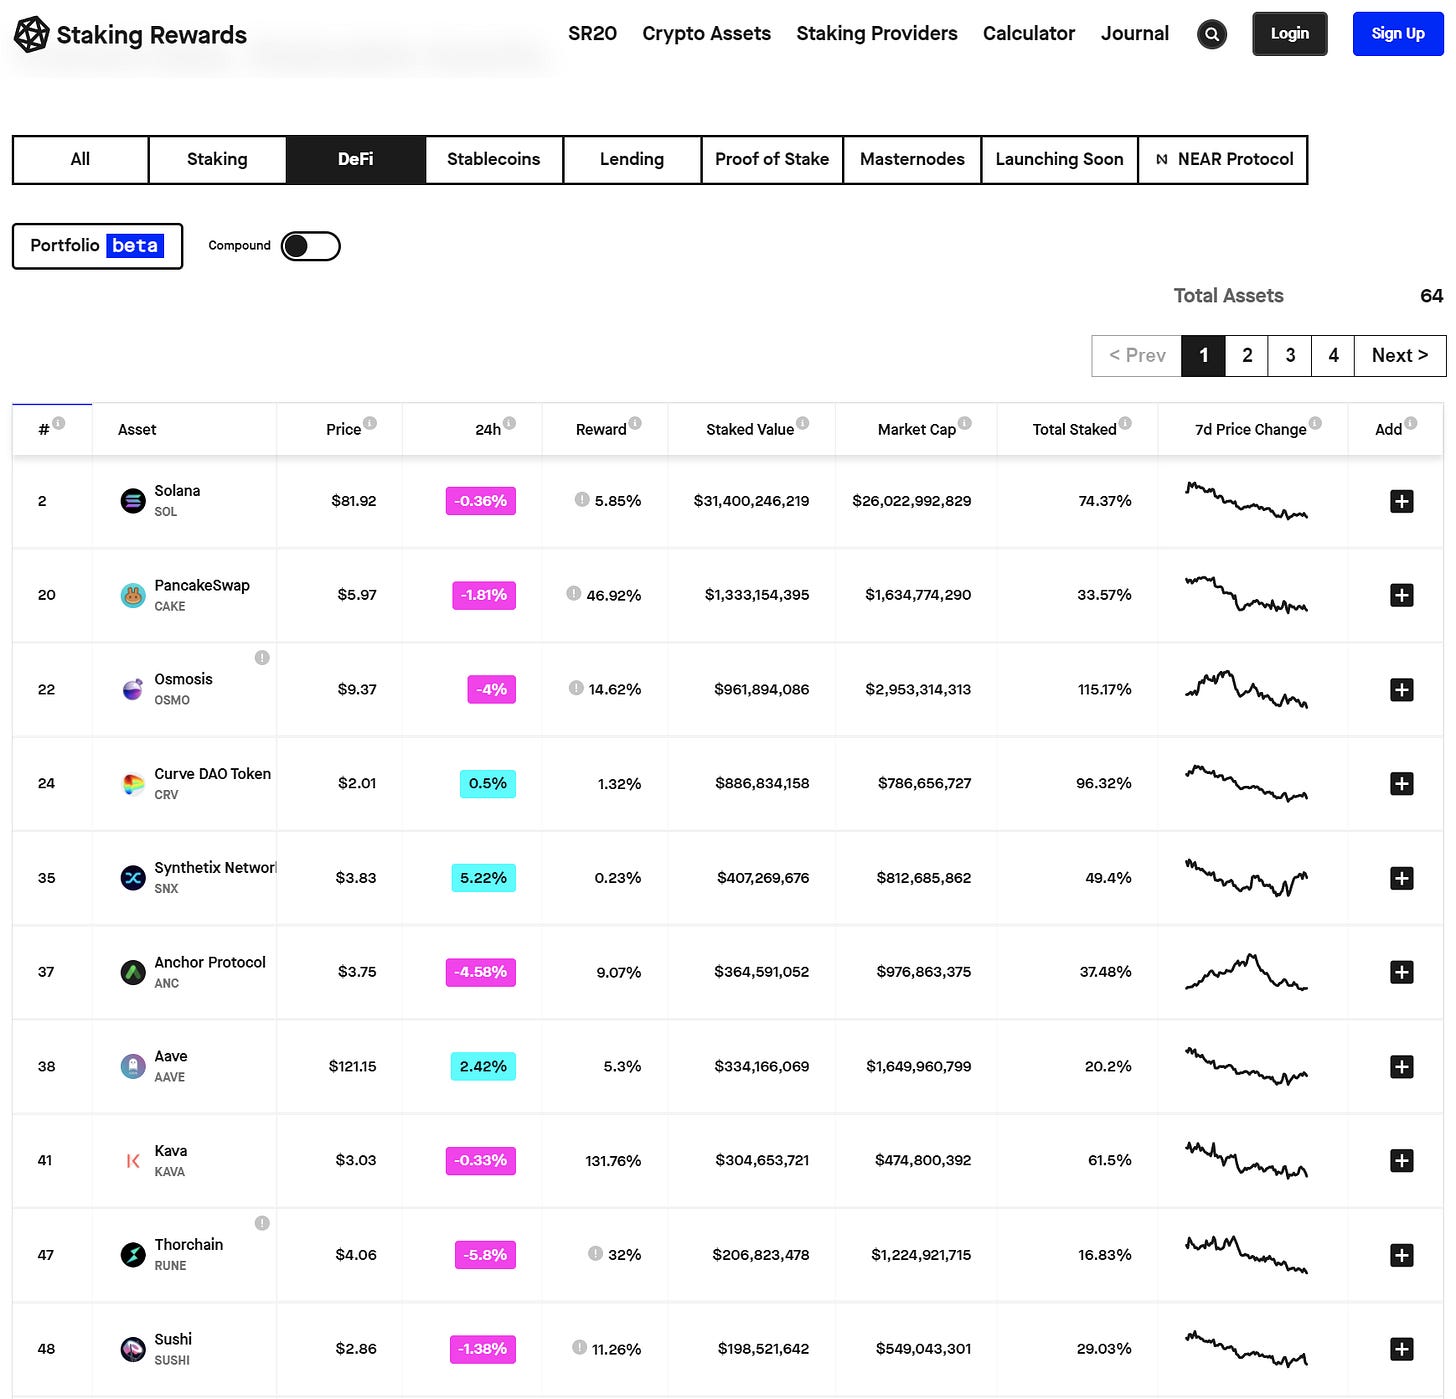Image resolution: width=1456 pixels, height=1399 pixels.
Task: Click the Sign Up button
Action: click(1398, 34)
